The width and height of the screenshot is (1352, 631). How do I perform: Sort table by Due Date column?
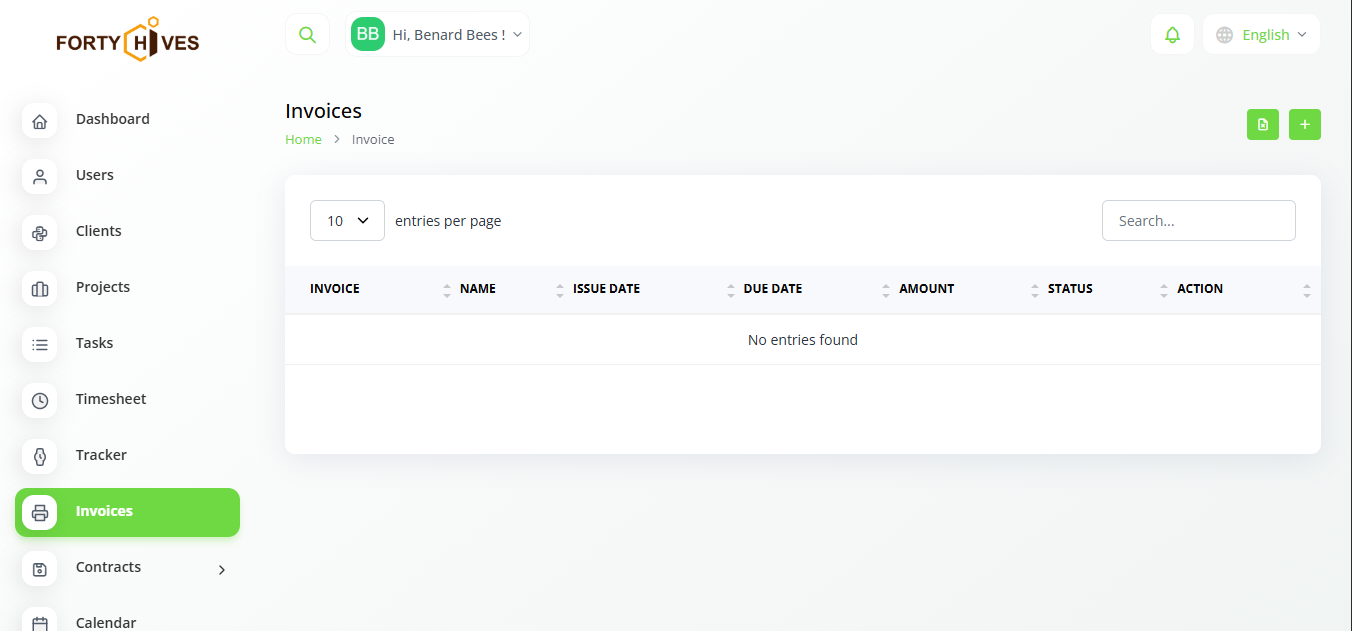773,289
